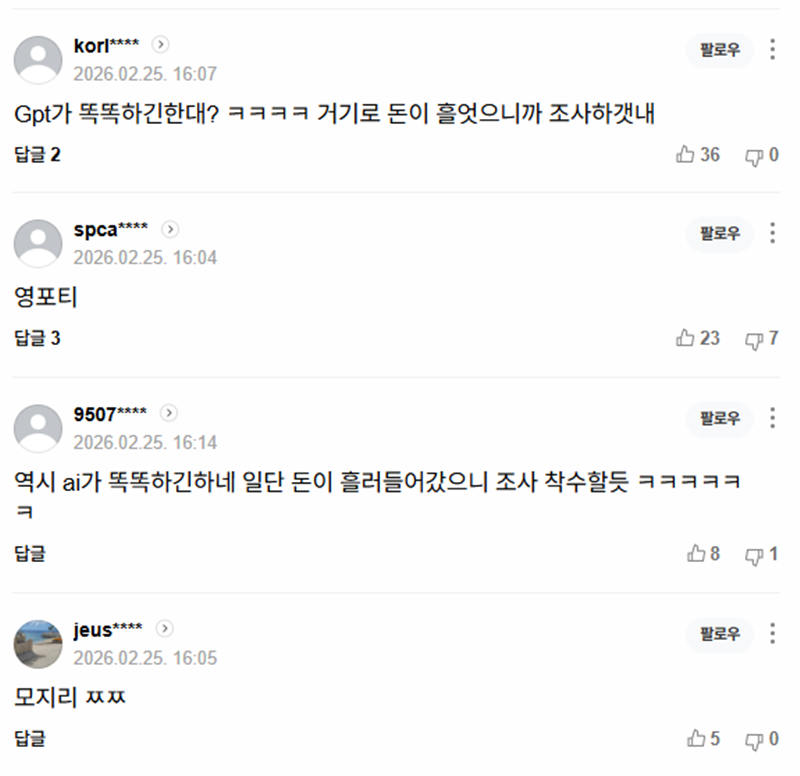Thumbs down the jeus**** comment

click(x=762, y=739)
